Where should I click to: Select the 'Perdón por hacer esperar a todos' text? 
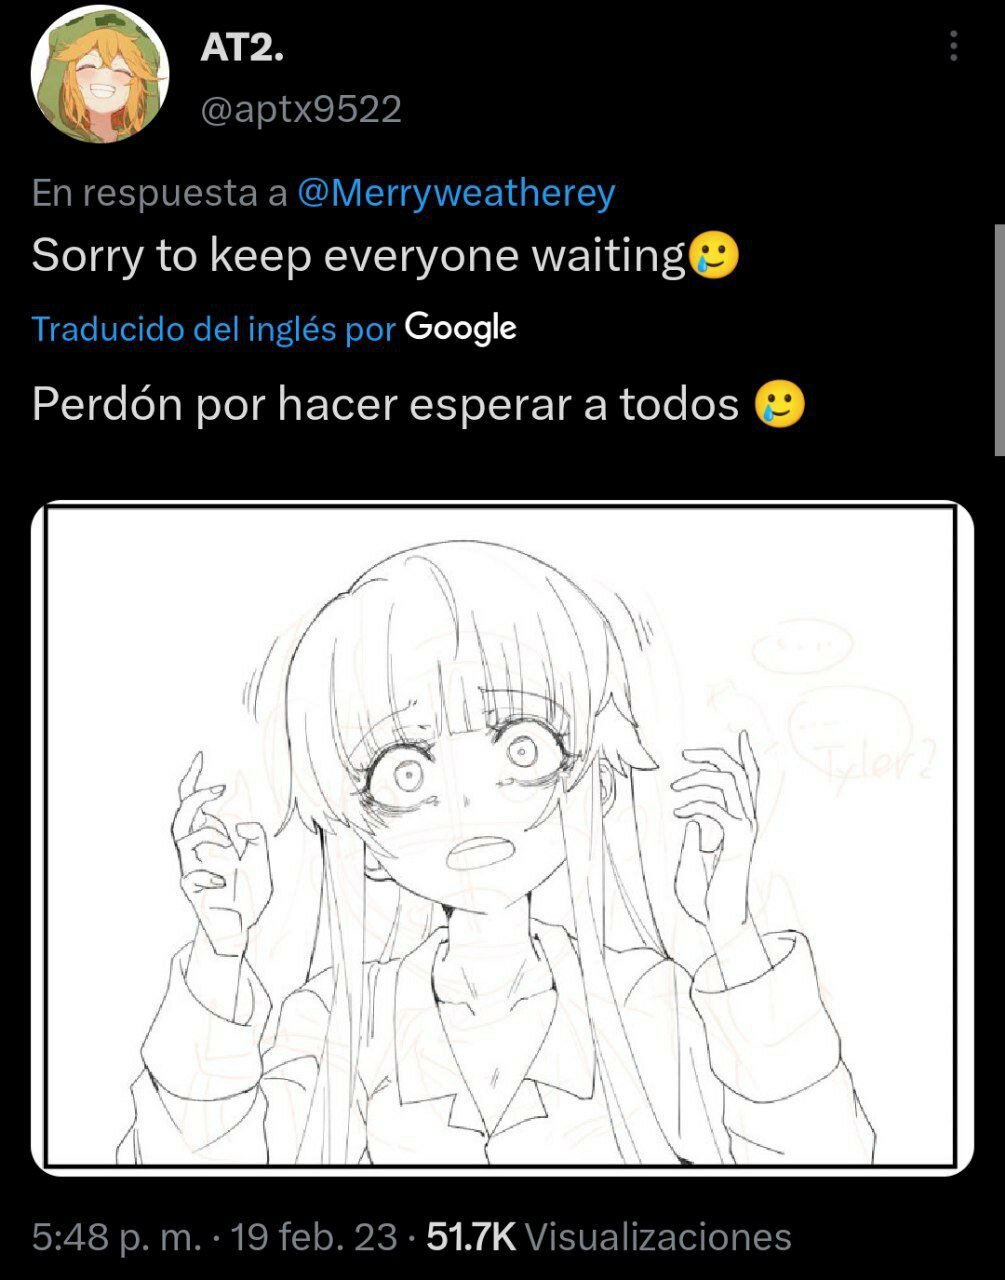click(x=386, y=404)
